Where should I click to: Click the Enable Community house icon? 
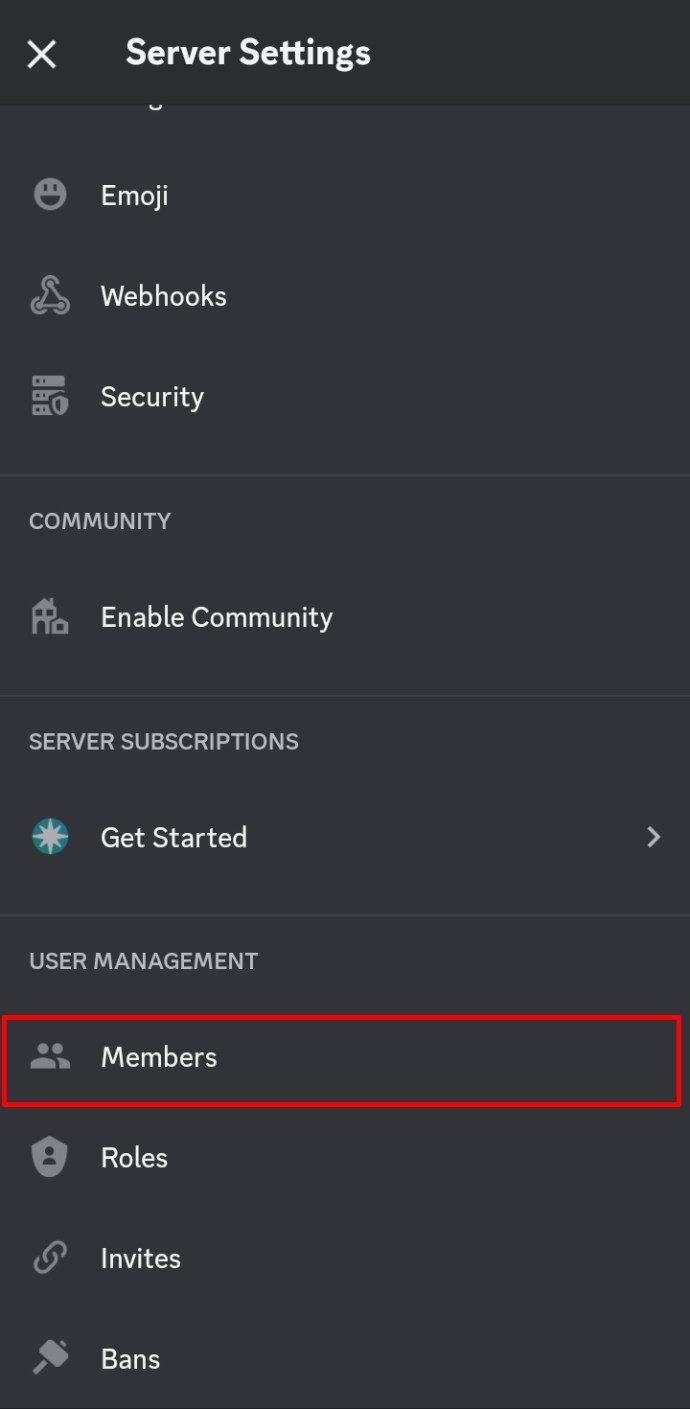click(50, 617)
